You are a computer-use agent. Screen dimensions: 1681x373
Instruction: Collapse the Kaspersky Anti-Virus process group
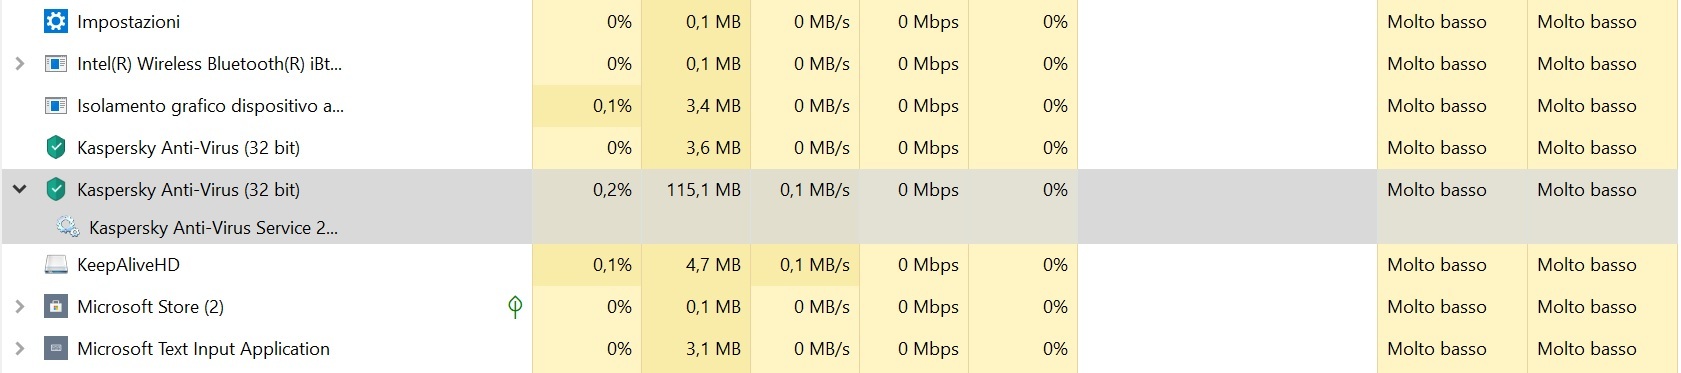19,189
